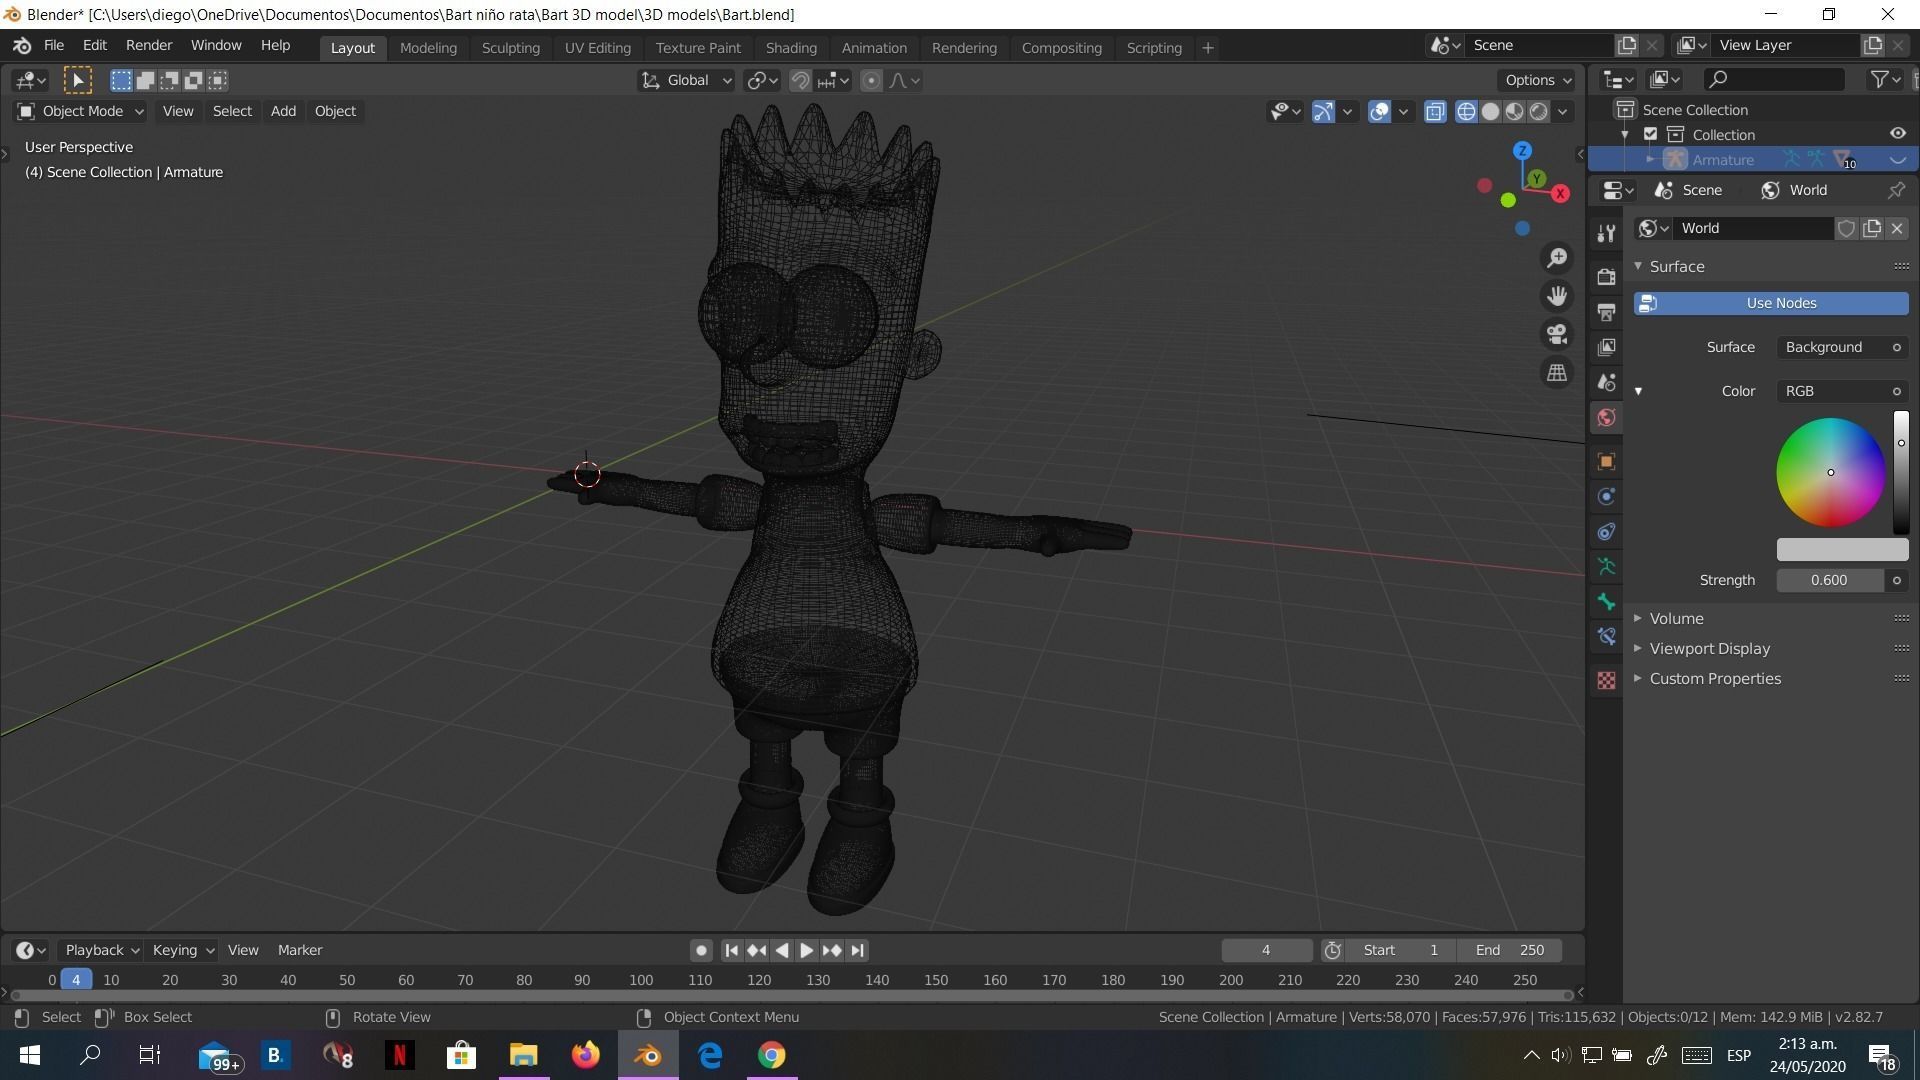Image resolution: width=1920 pixels, height=1080 pixels.
Task: Toggle the Collection exclude checkbox
Action: tap(1651, 134)
